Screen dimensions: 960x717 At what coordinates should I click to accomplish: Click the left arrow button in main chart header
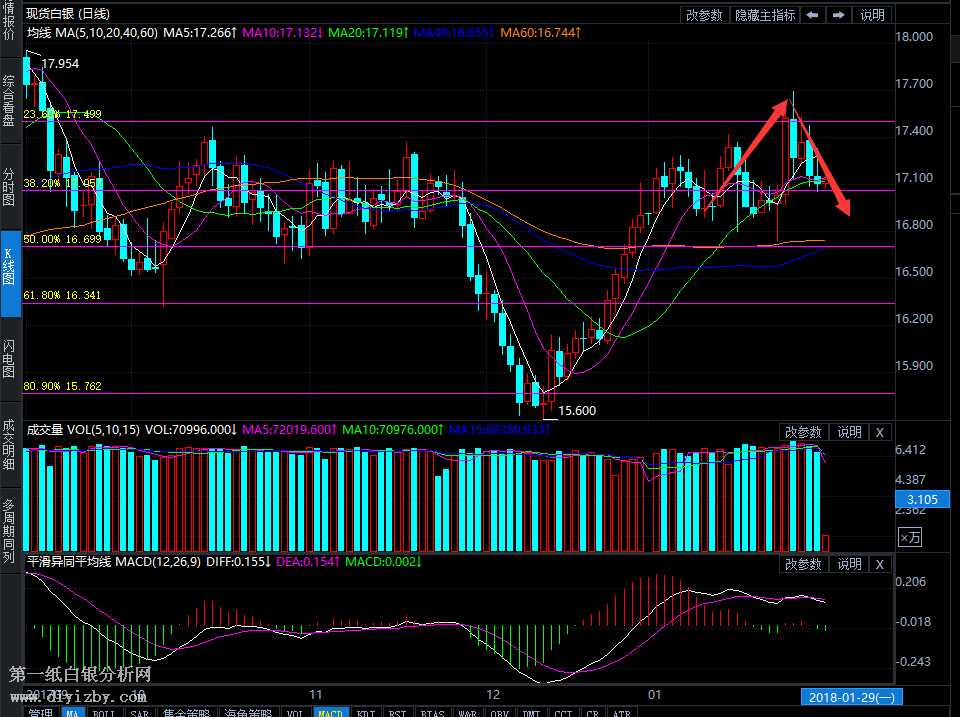tap(813, 15)
